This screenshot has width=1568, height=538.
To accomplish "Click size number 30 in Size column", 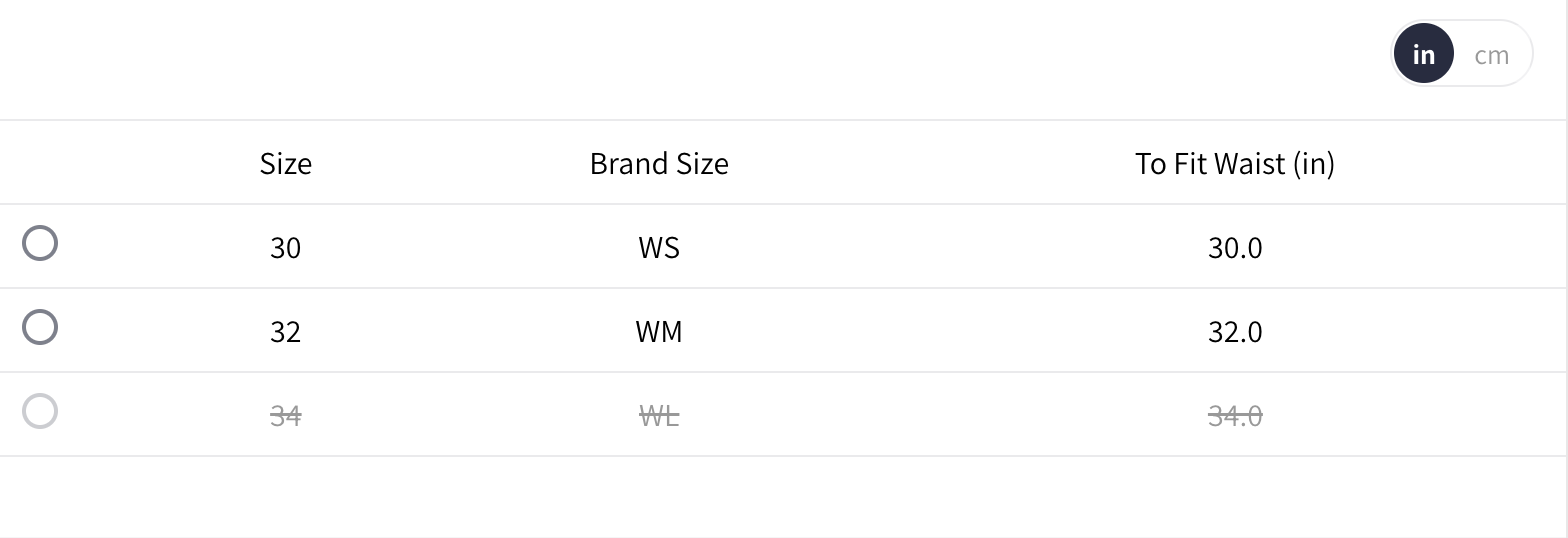I will pyautogui.click(x=285, y=248).
